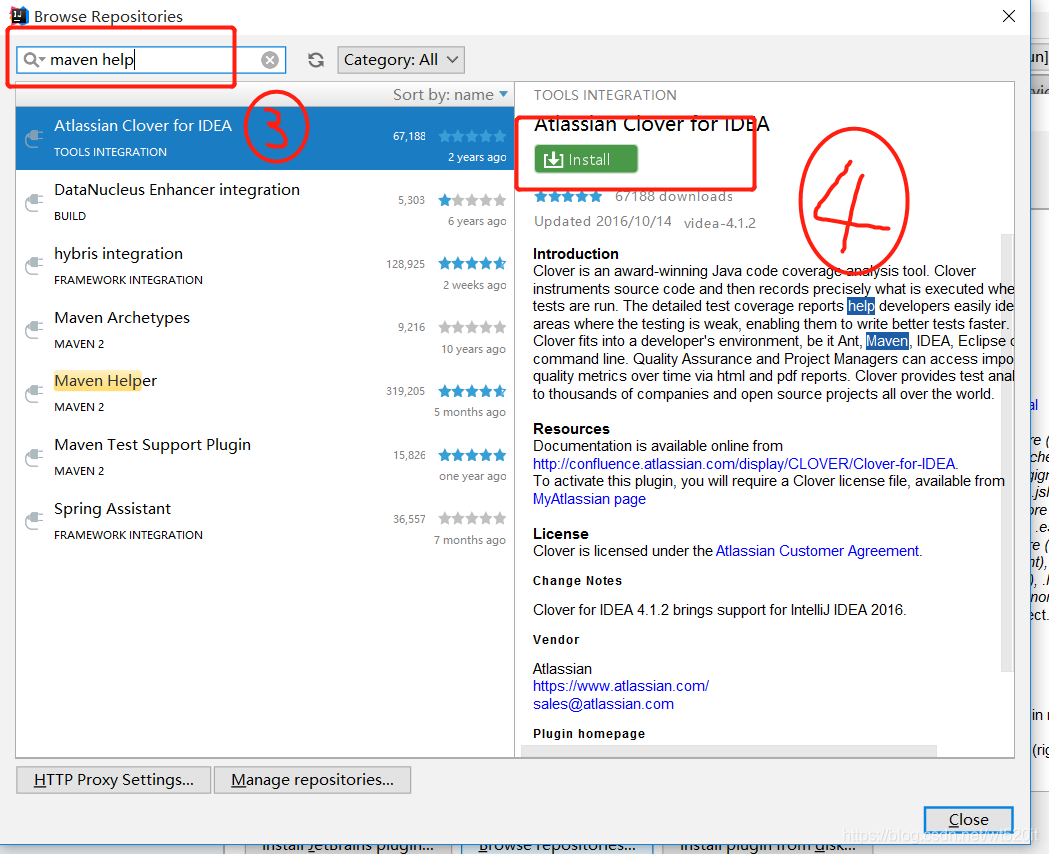Image resolution: width=1049 pixels, height=854 pixels.
Task: Select hybris integration plugin in list
Action: pyautogui.click(x=265, y=266)
